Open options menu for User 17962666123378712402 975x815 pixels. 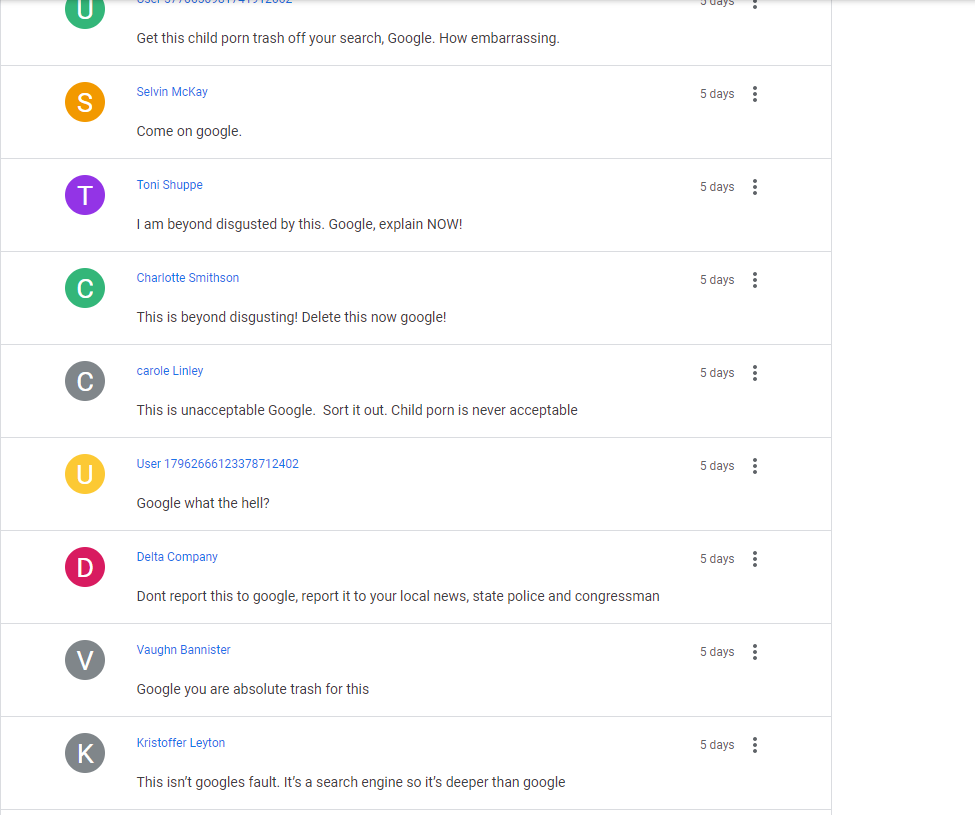(x=755, y=466)
